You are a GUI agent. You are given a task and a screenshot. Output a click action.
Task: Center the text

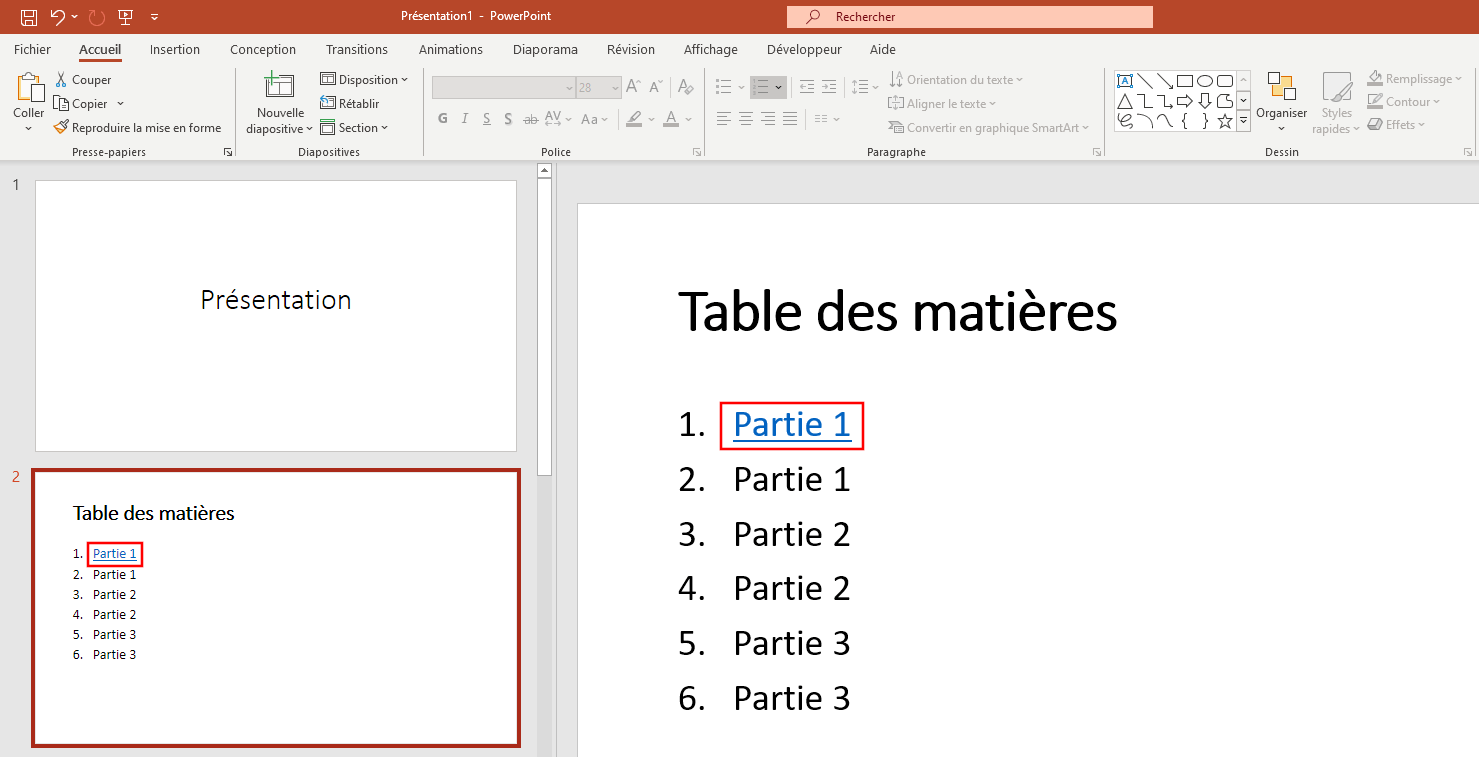click(x=746, y=119)
